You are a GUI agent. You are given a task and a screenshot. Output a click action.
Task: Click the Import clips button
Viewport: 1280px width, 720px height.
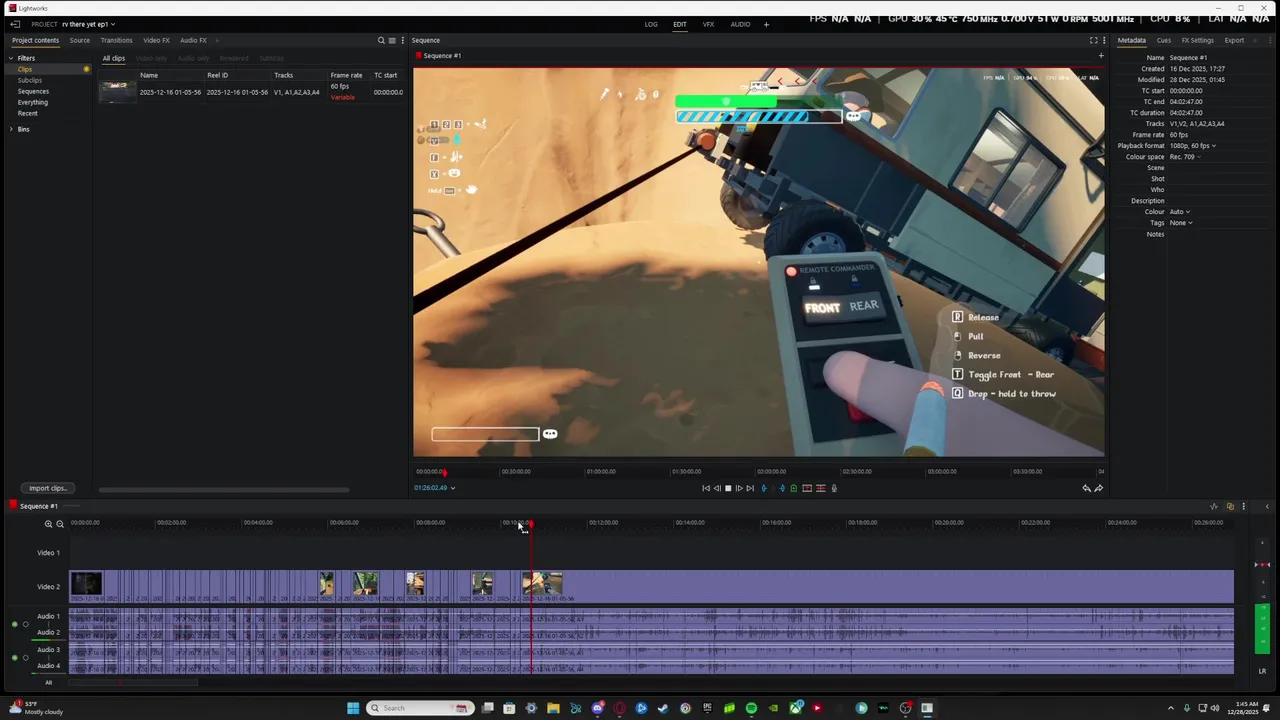48,488
